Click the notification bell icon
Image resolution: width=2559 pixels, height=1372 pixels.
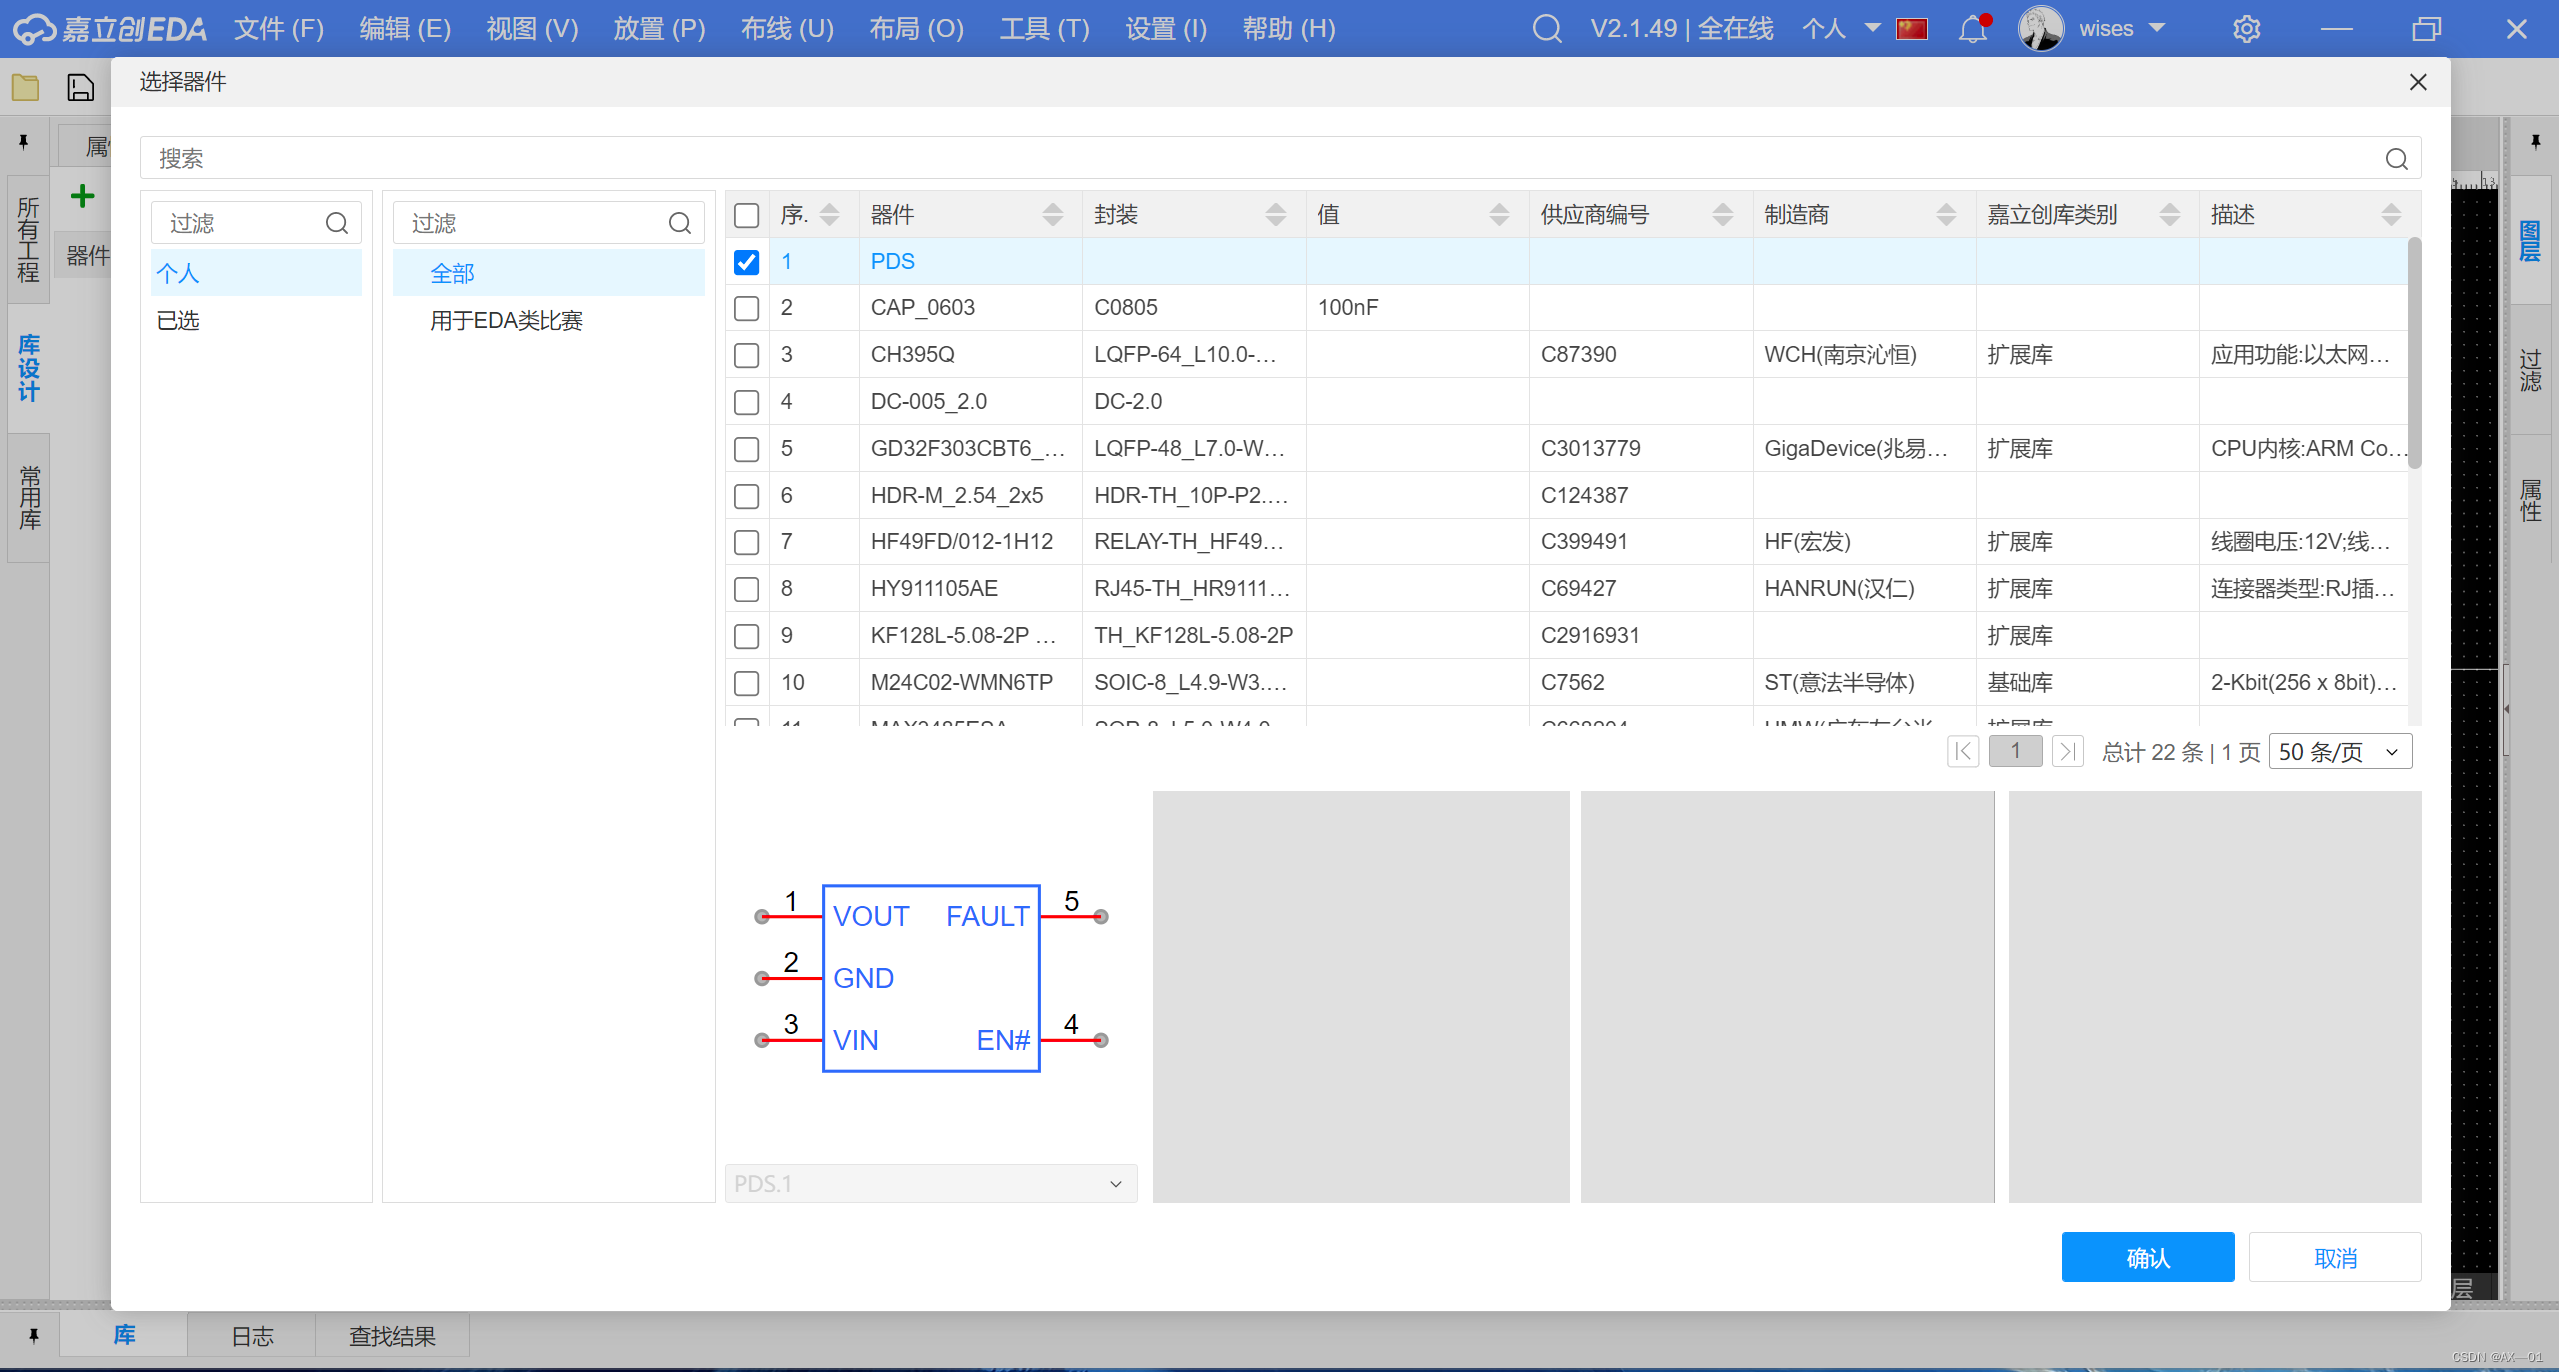coord(1972,29)
